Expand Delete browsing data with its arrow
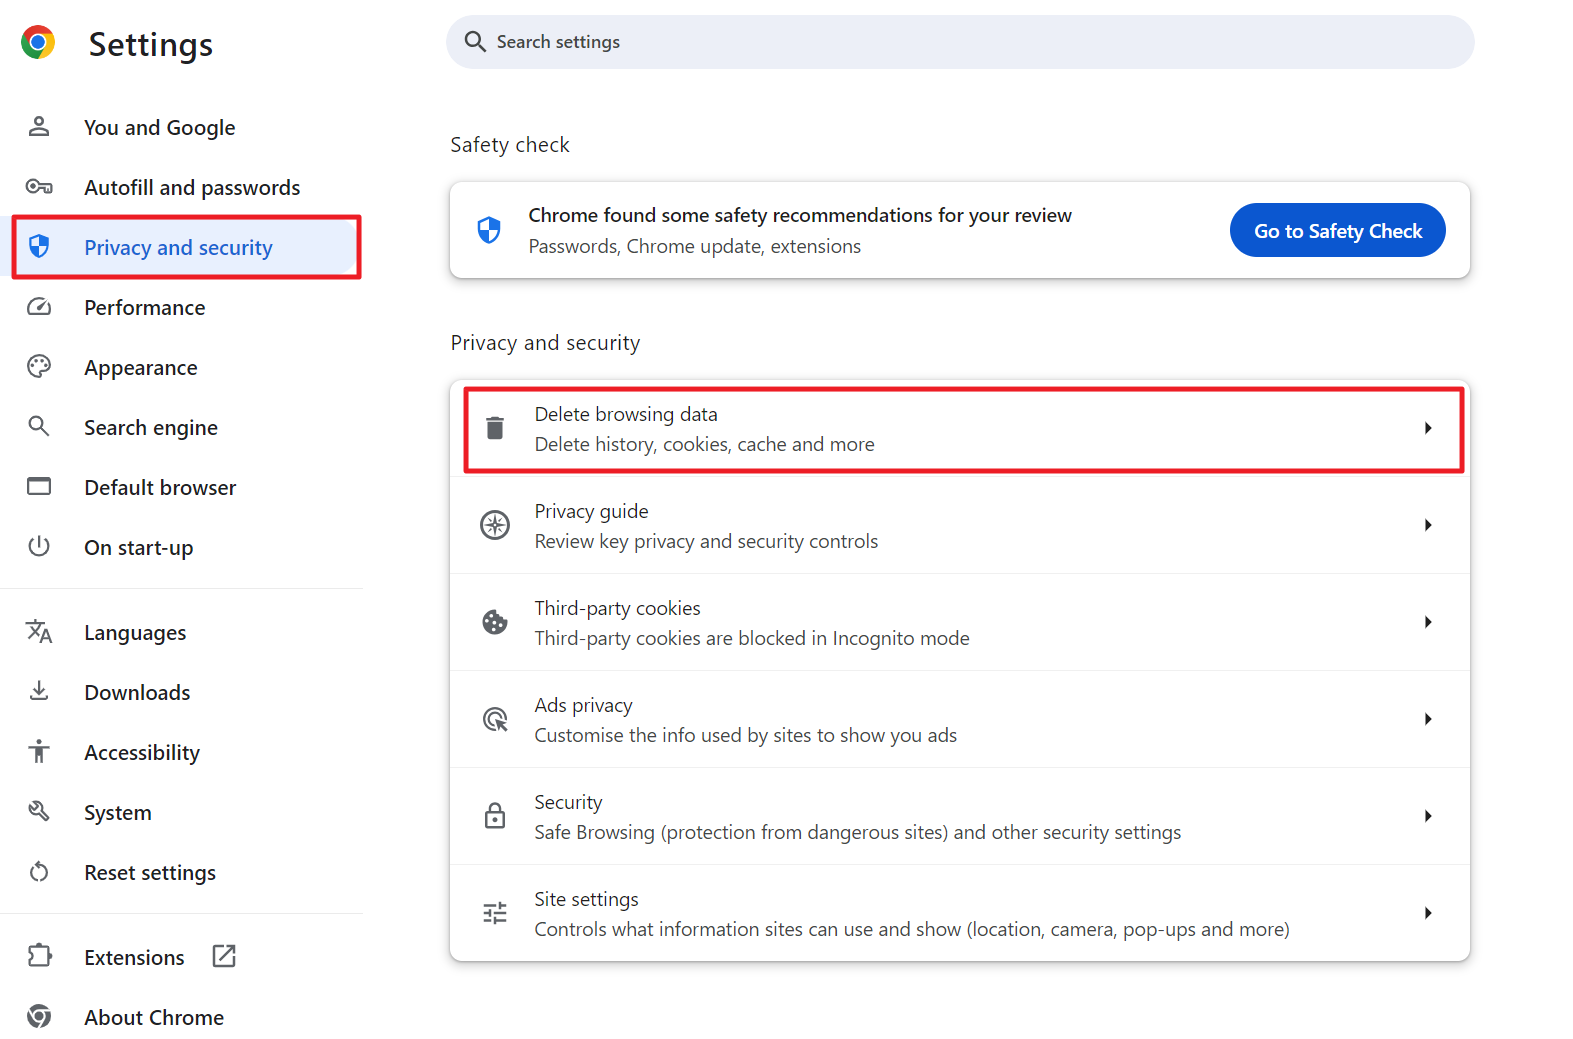This screenshot has width=1573, height=1039. tap(1428, 428)
